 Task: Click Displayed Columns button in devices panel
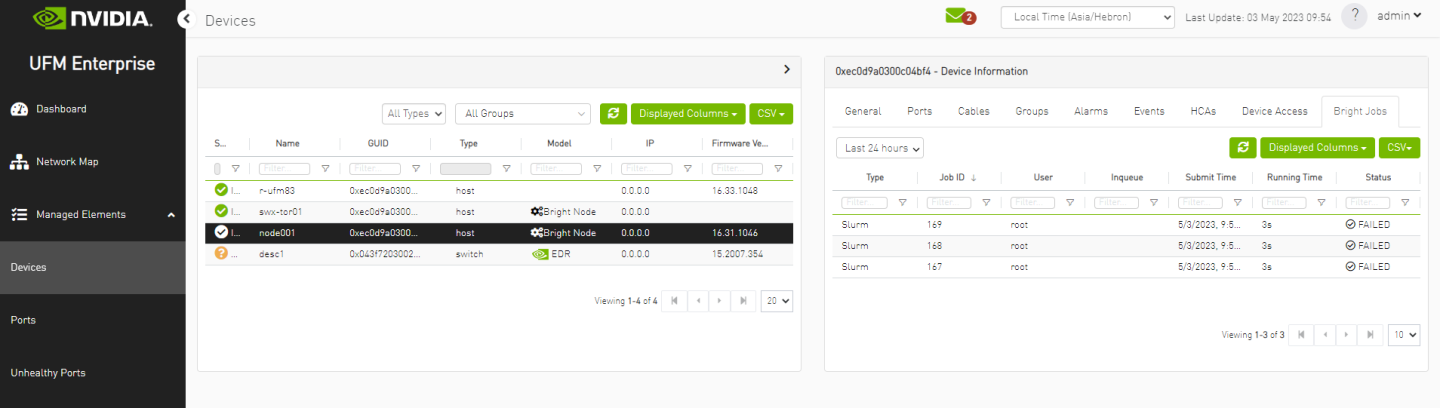pos(688,114)
